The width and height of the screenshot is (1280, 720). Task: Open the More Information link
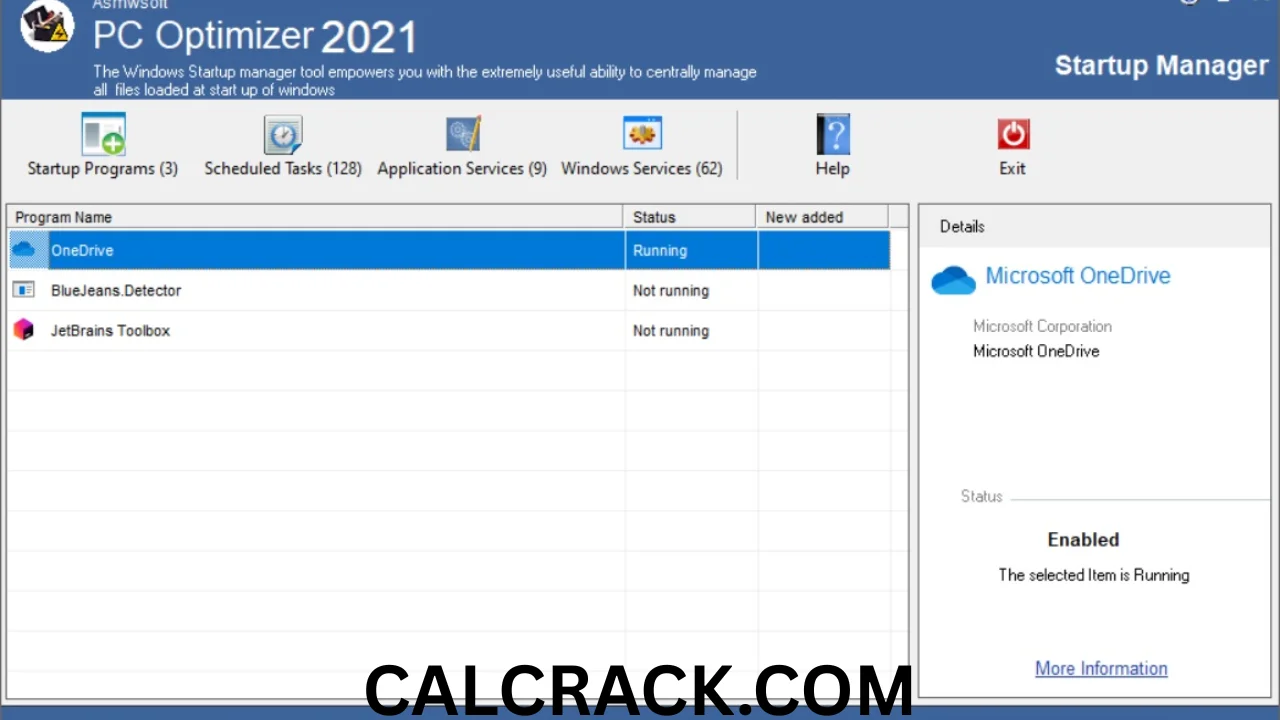point(1101,668)
